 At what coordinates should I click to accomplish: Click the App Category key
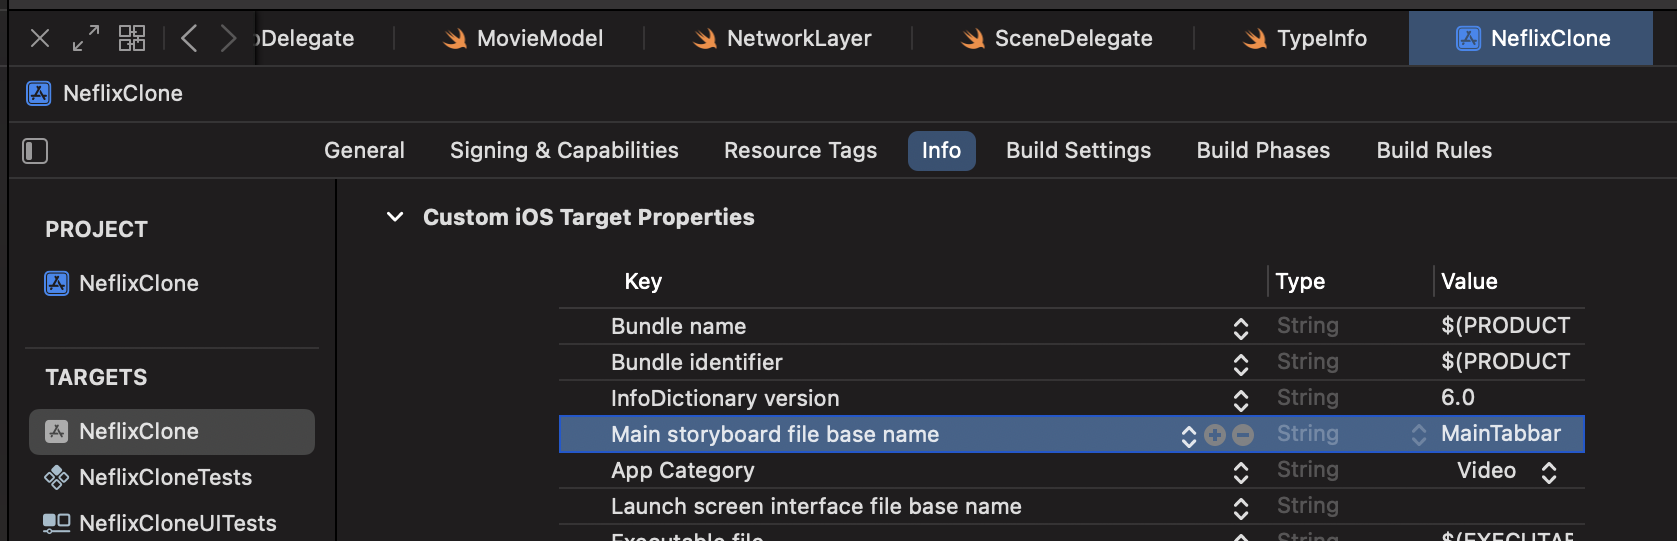(683, 470)
